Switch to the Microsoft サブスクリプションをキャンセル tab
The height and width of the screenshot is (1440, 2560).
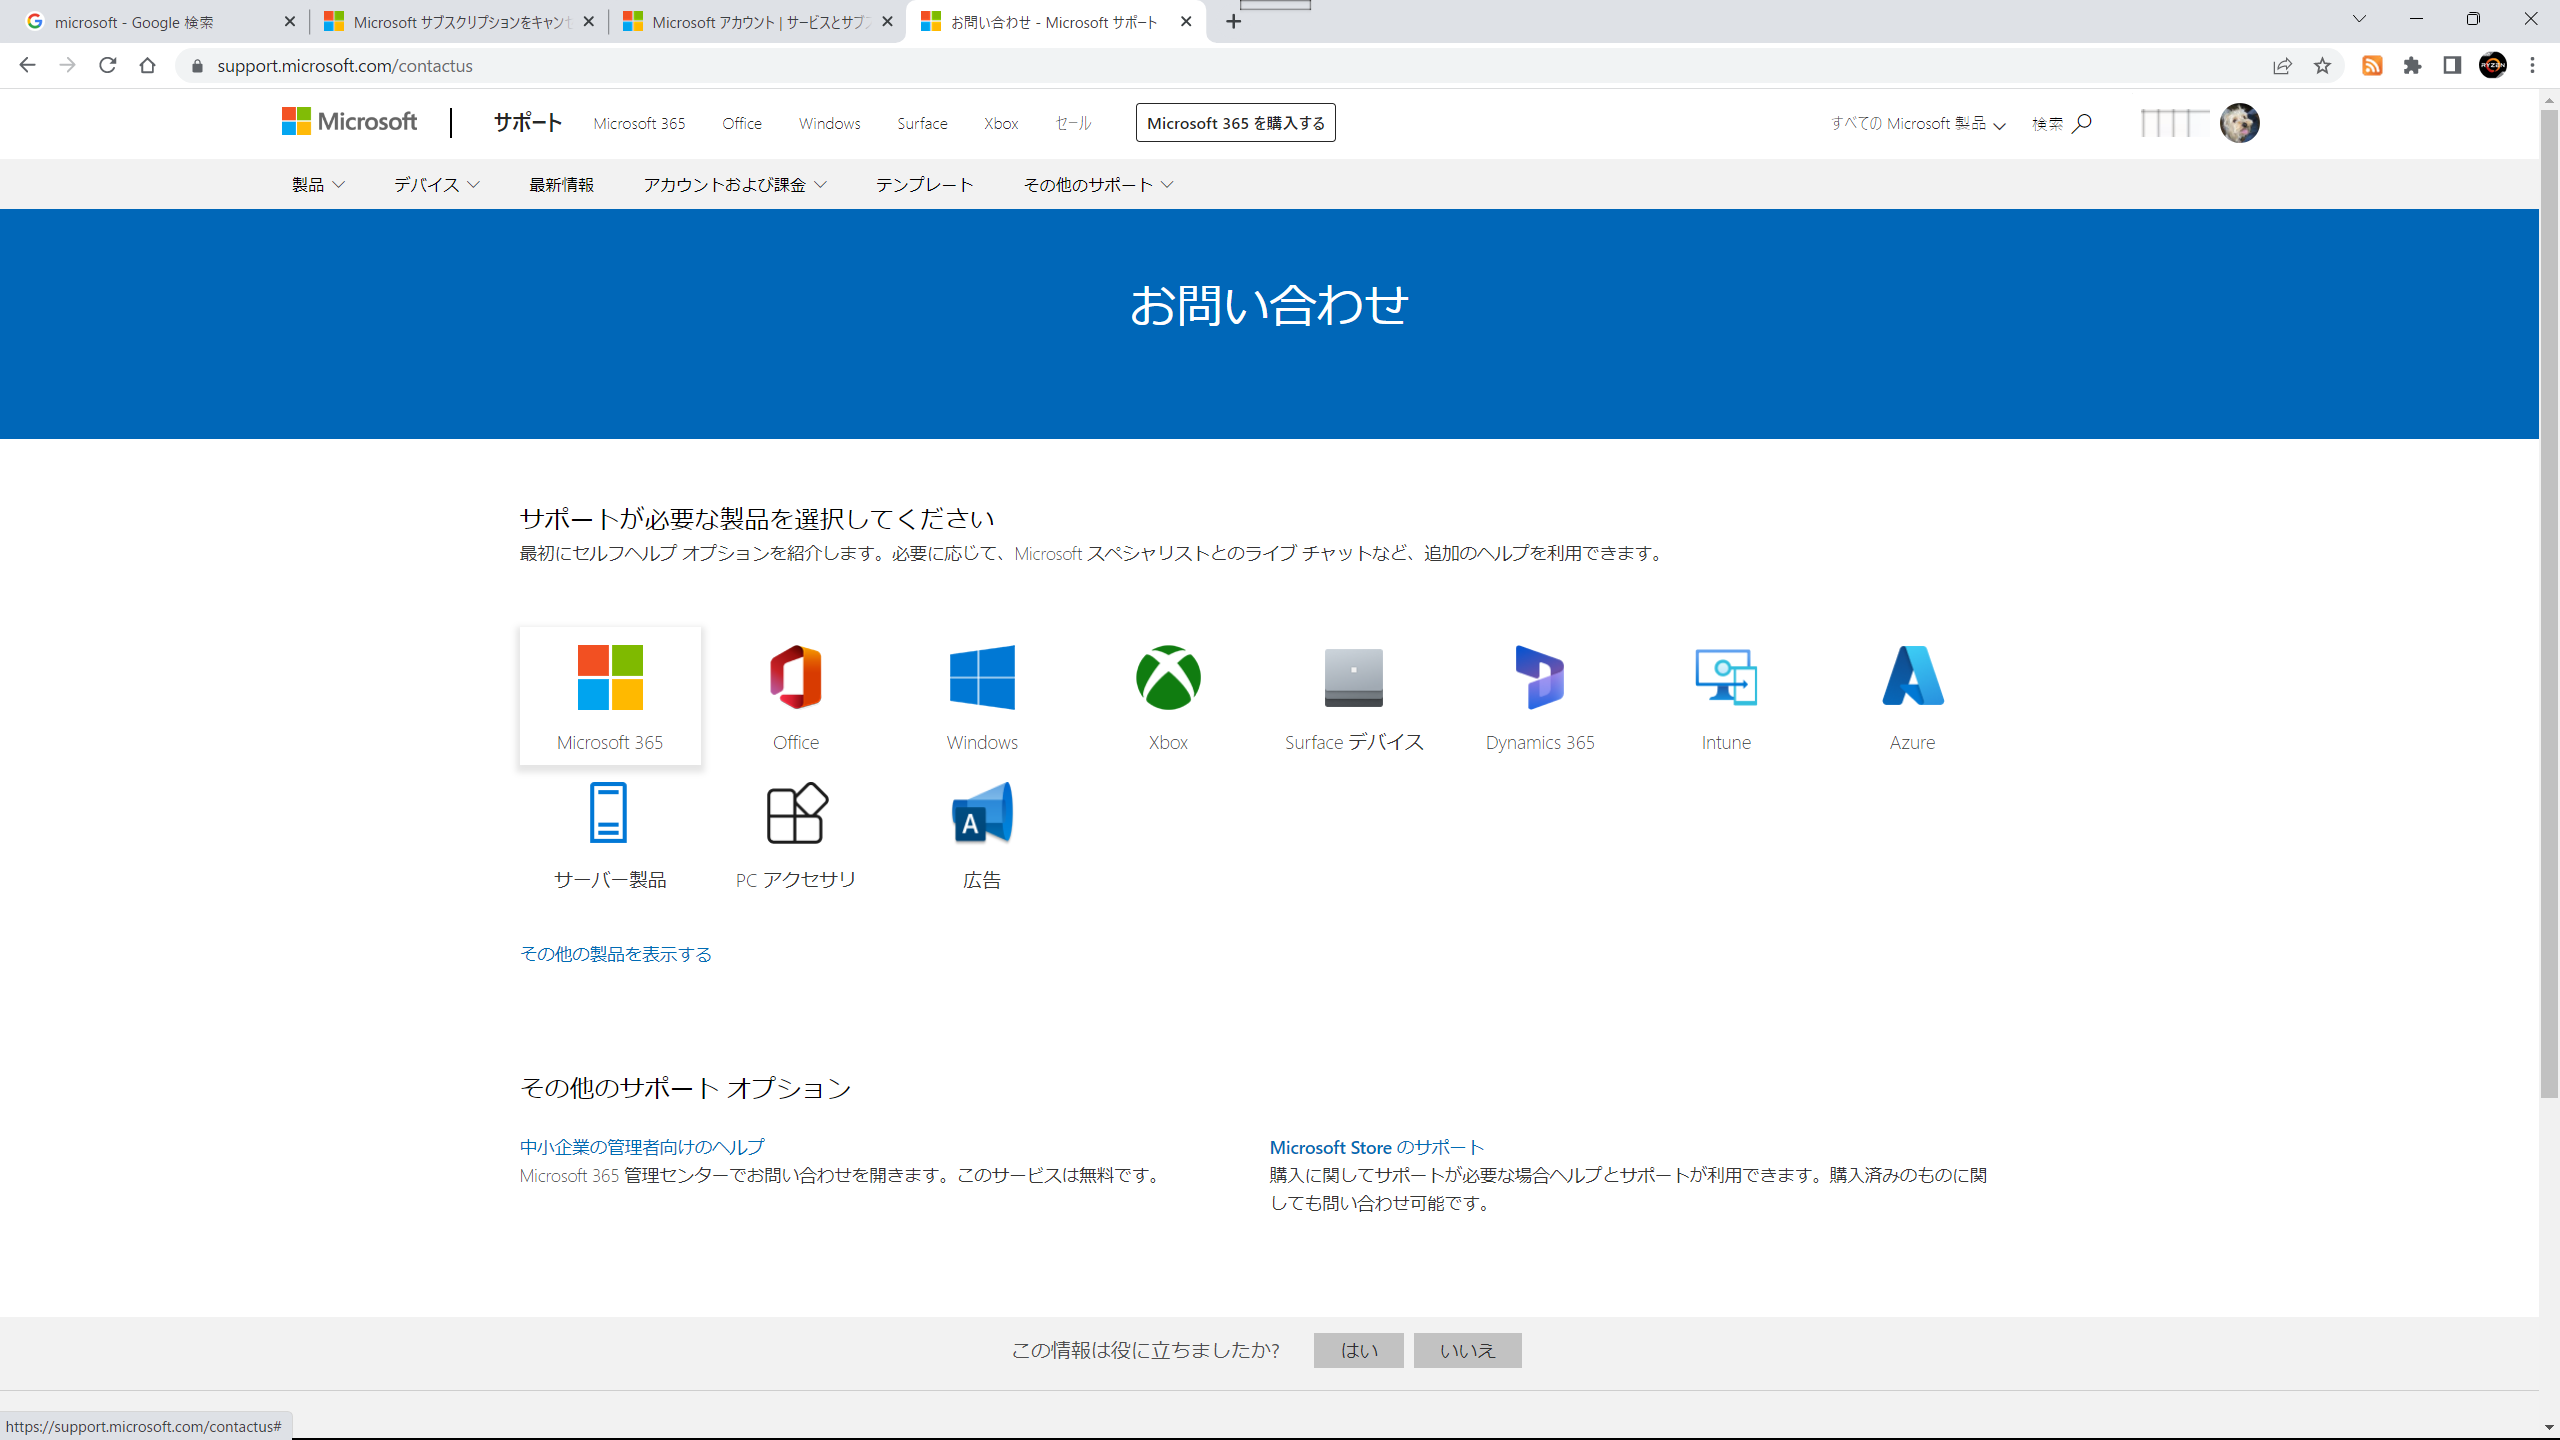(x=460, y=21)
